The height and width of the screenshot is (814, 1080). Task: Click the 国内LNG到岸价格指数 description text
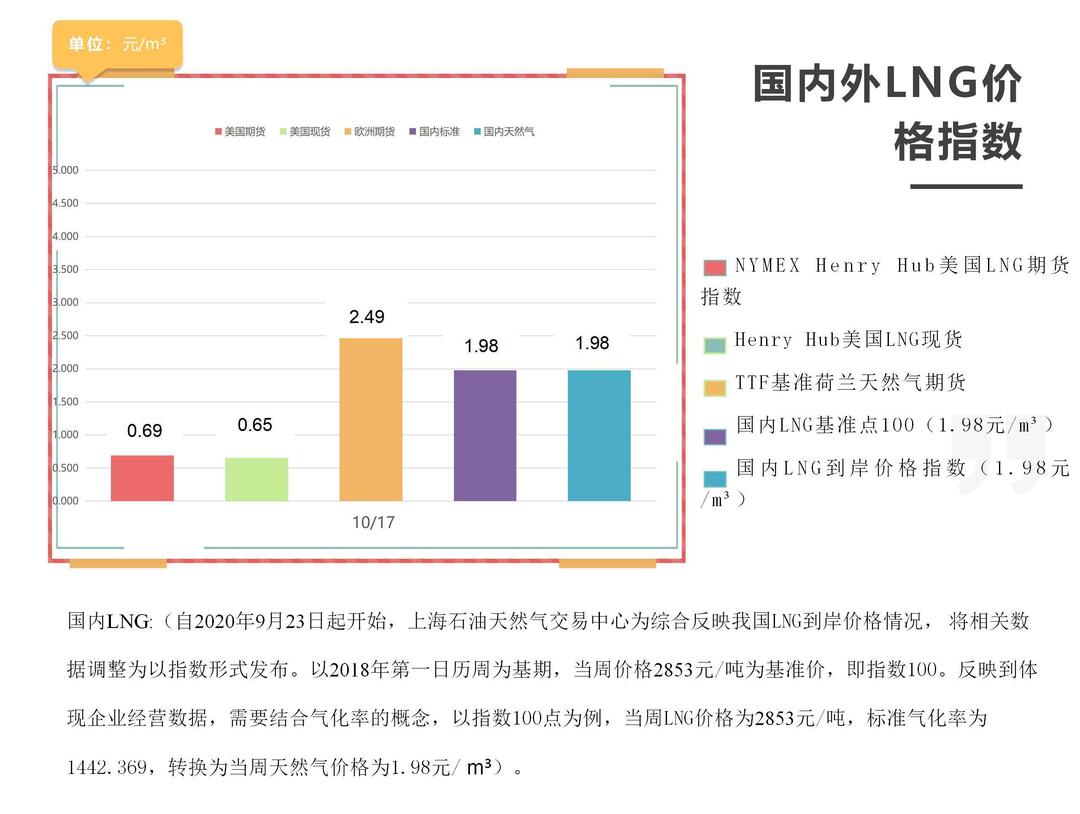click(x=885, y=483)
